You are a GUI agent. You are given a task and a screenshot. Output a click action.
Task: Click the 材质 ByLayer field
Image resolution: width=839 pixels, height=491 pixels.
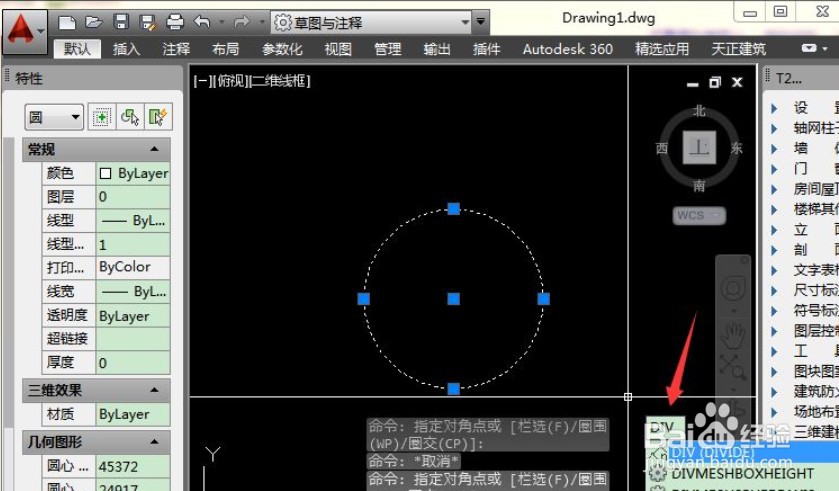click(x=133, y=415)
